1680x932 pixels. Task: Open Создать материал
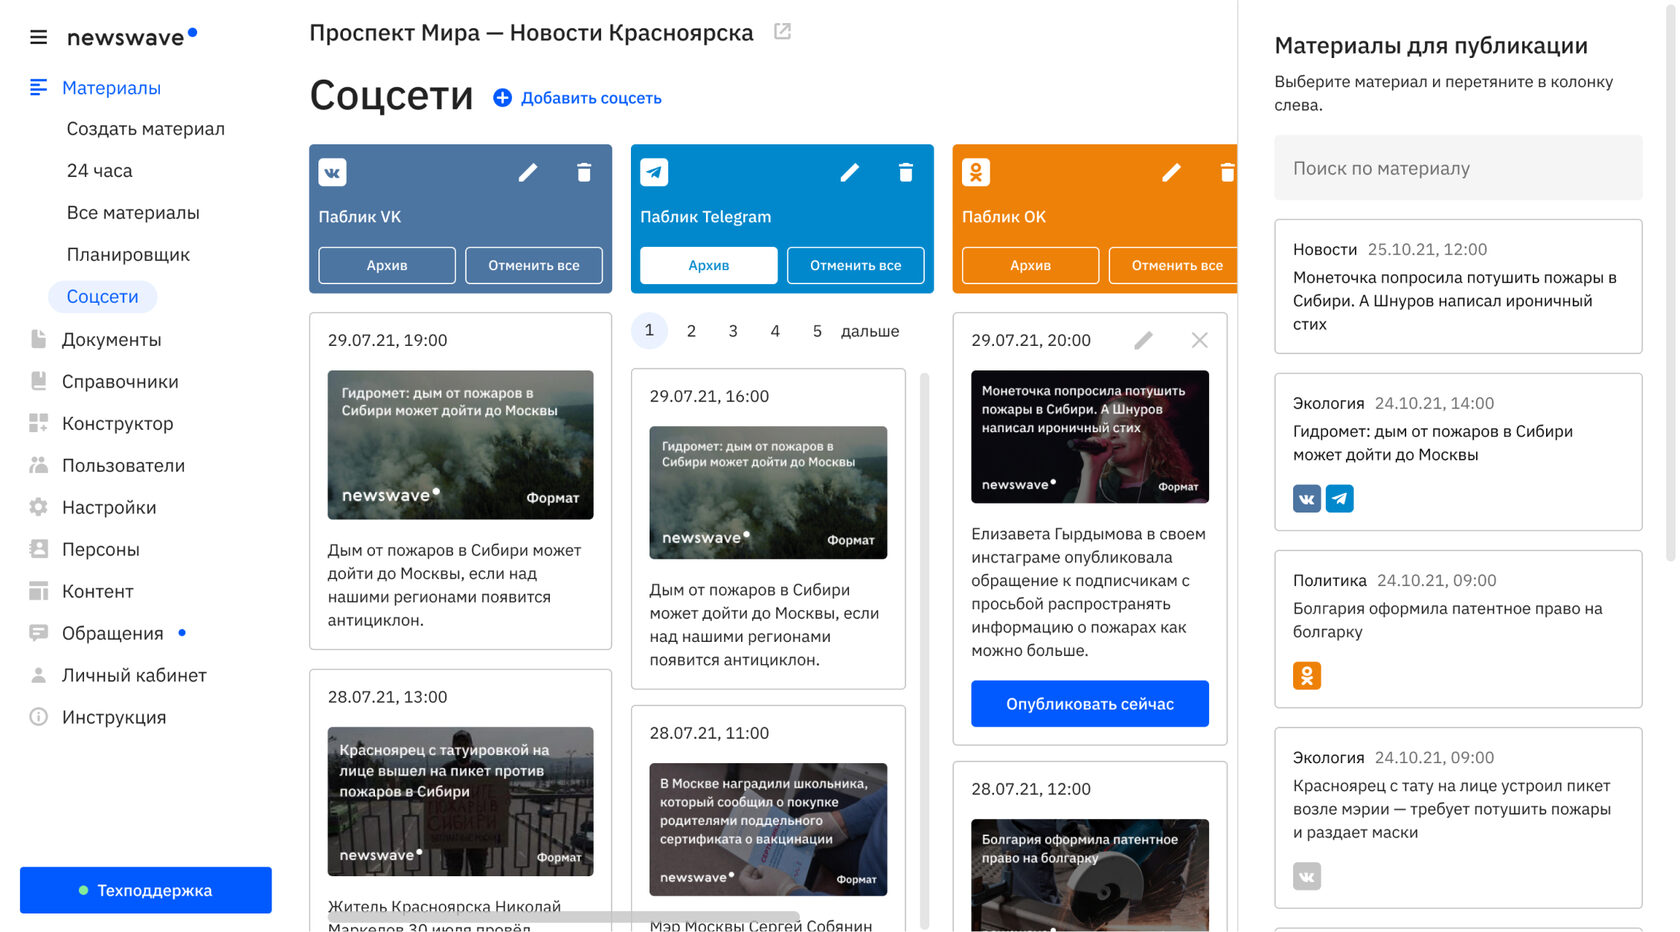(x=146, y=129)
